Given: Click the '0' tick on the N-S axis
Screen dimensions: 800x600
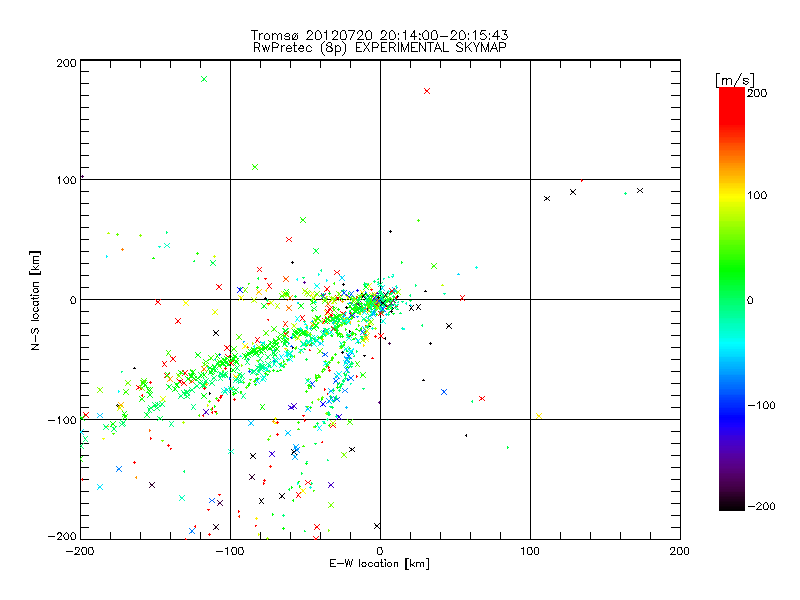Looking at the screenshot, I should (73, 300).
